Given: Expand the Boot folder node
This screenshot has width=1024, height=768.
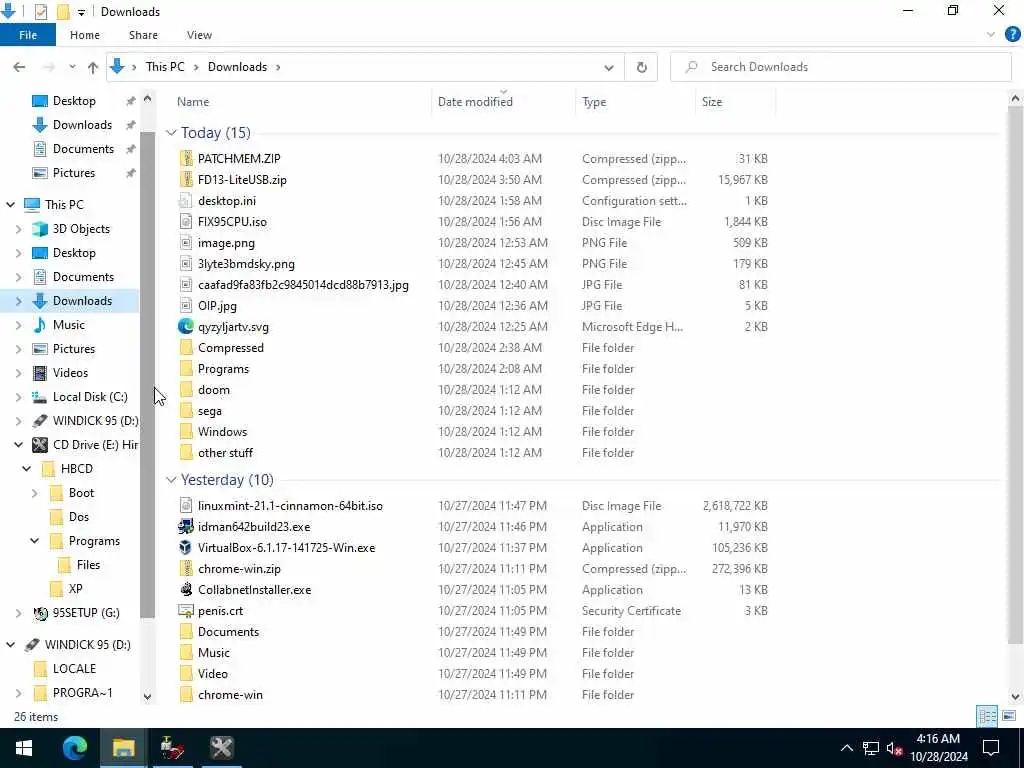Looking at the screenshot, I should pos(34,493).
